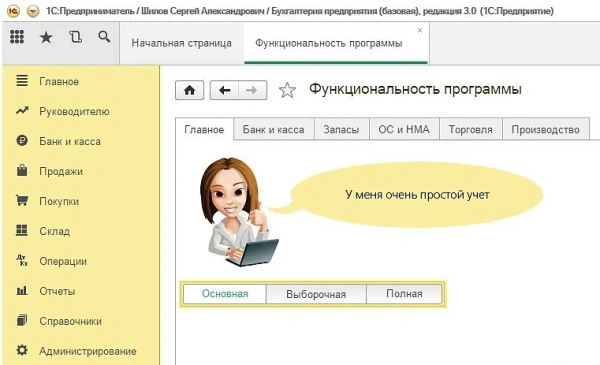Open Favorites star in top toolbar
The height and width of the screenshot is (365, 600).
click(46, 37)
